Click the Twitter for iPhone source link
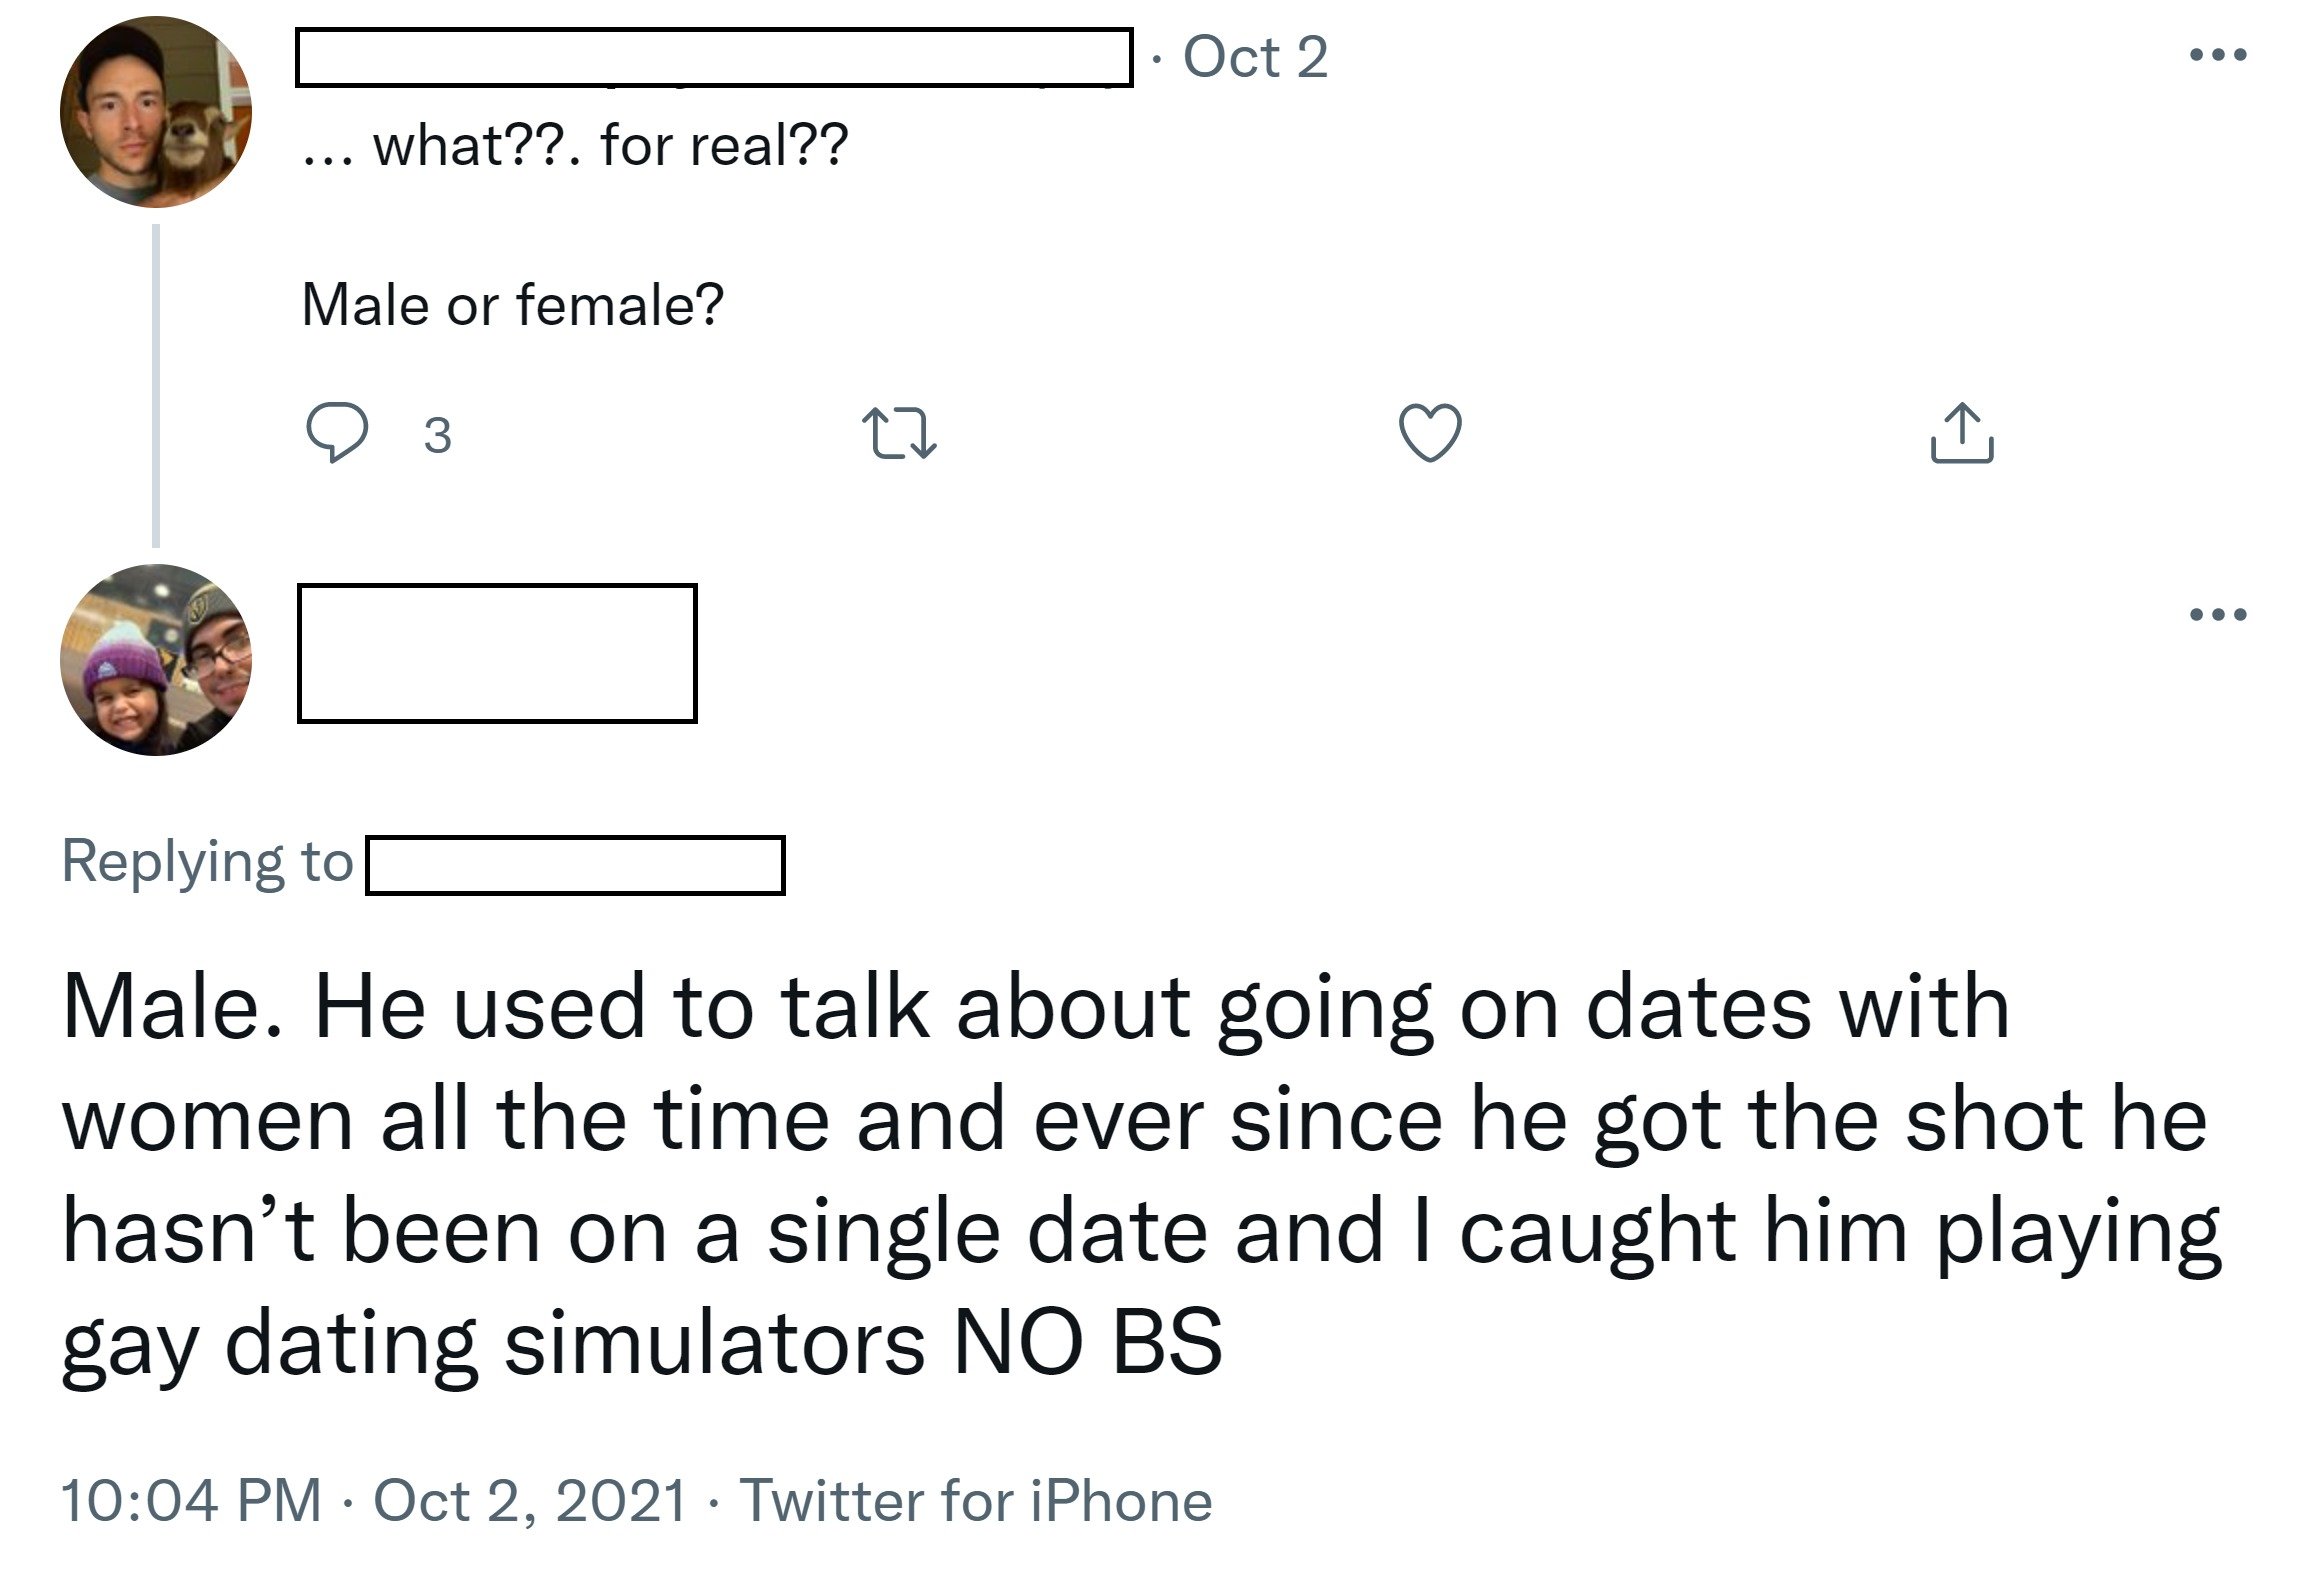Viewport: 2304px width, 1584px height. click(x=976, y=1501)
